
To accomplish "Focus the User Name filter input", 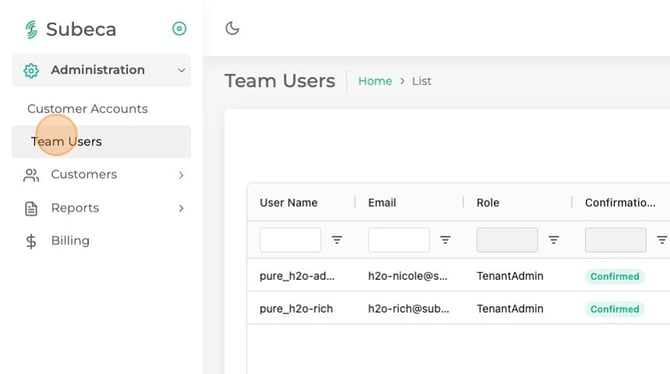I will [x=290, y=240].
